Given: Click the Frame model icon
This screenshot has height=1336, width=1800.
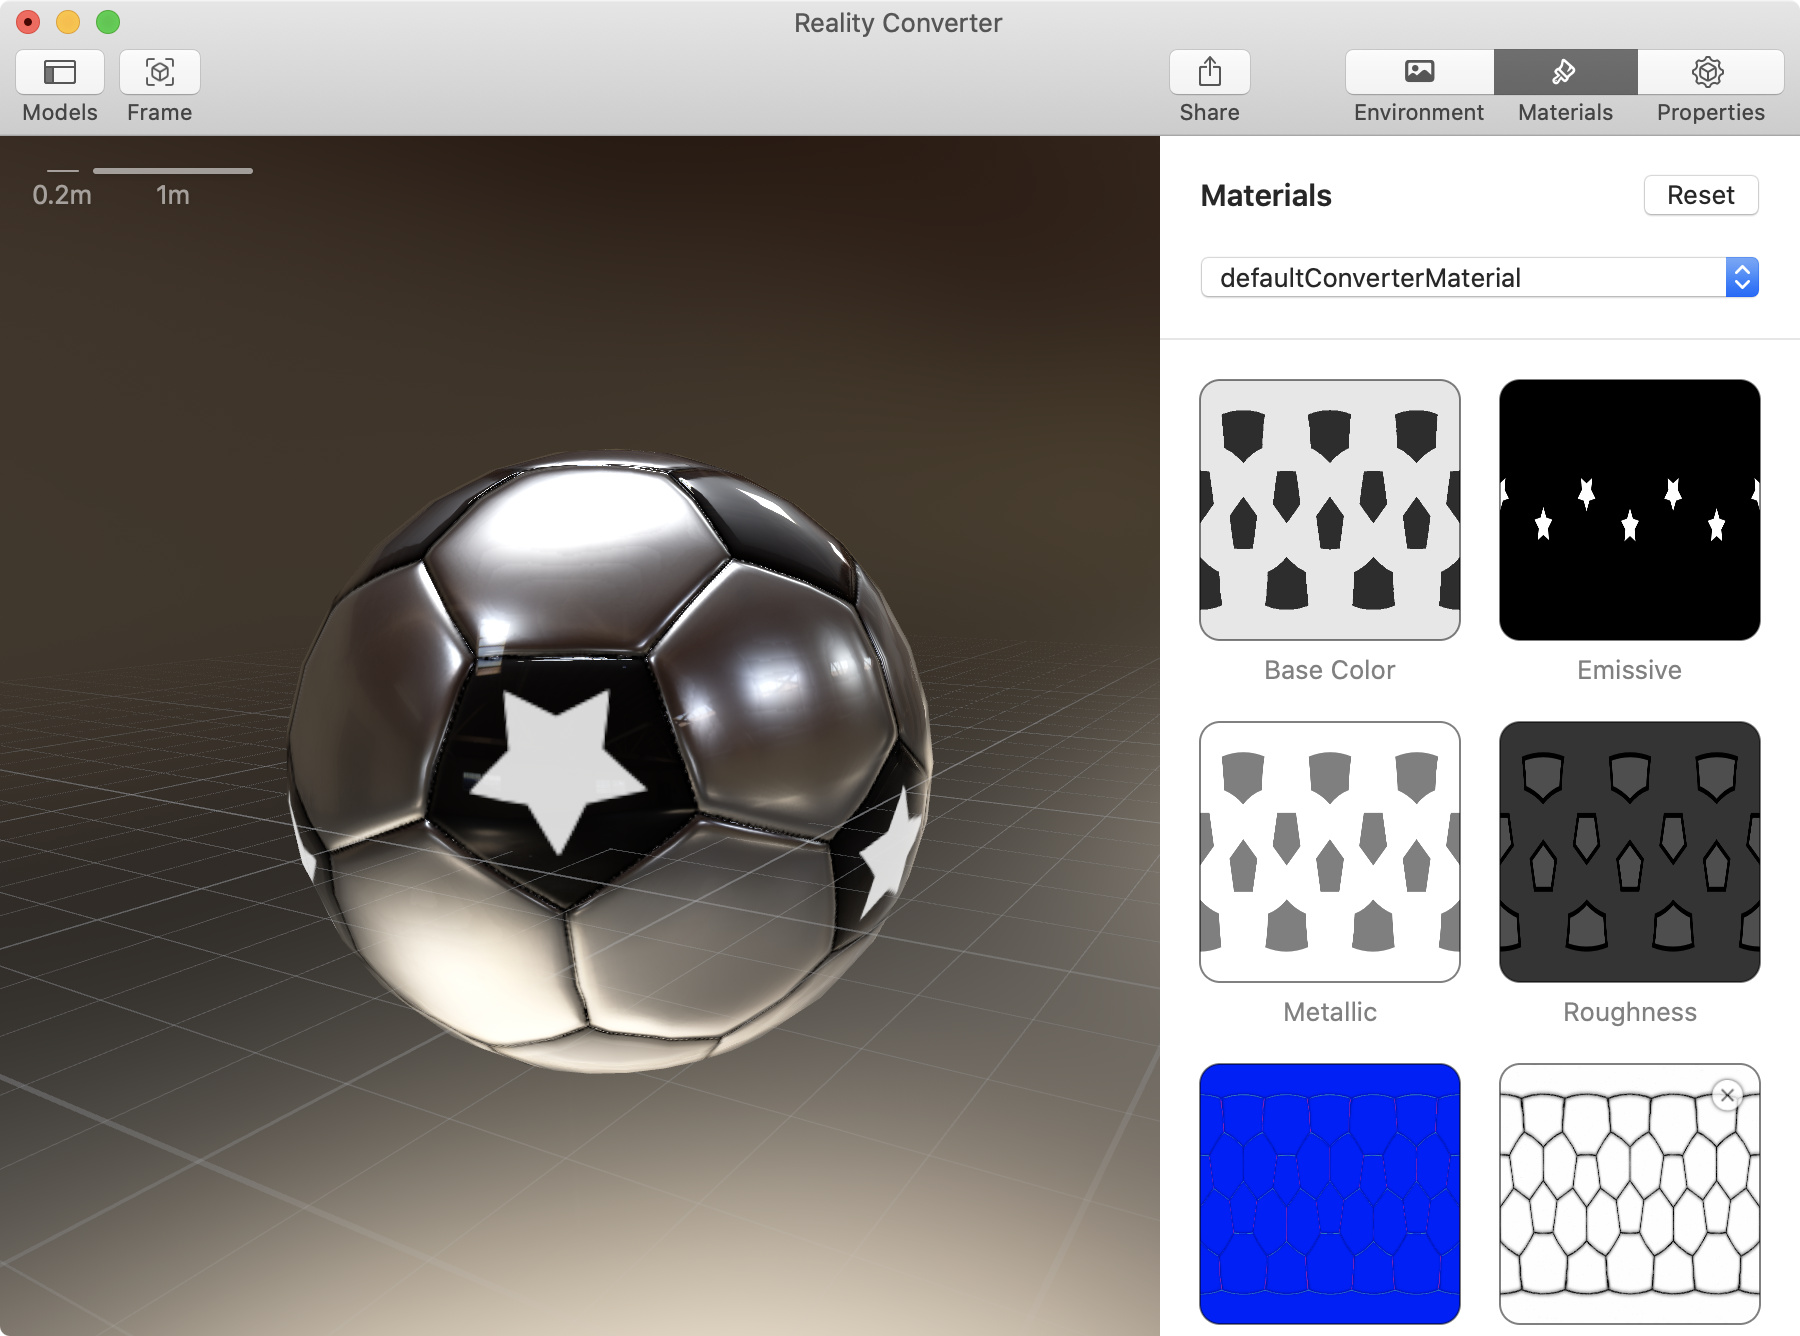Looking at the screenshot, I should point(160,72).
